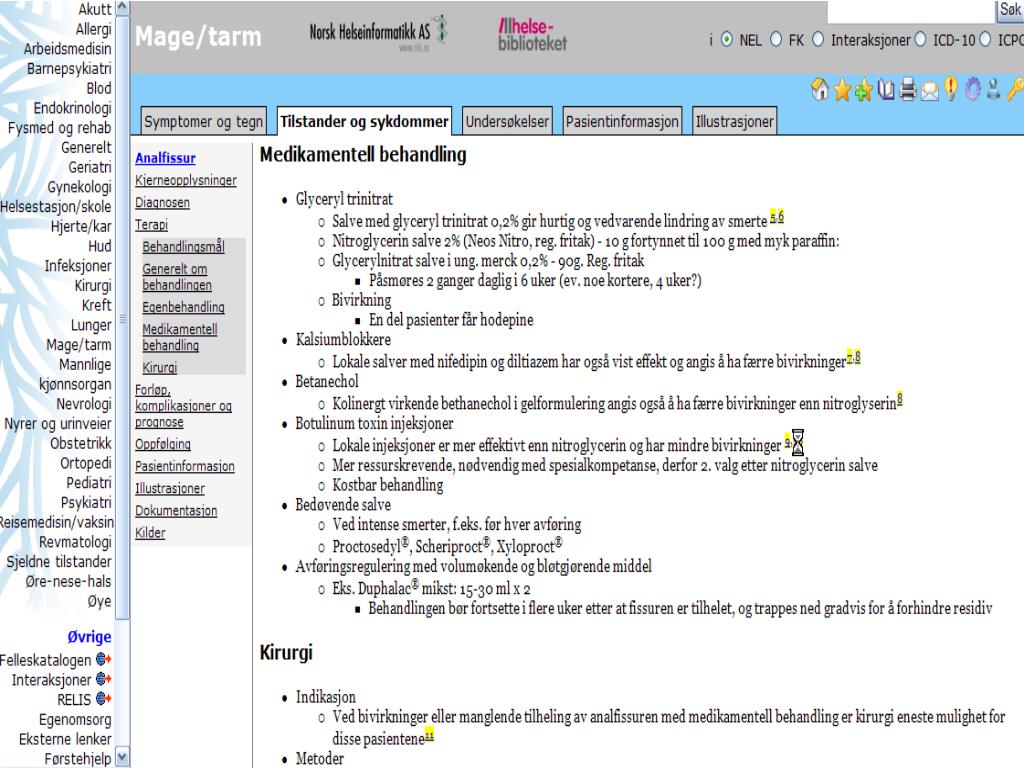Jump to Terapi section
1024x768 pixels.
[x=152, y=225]
